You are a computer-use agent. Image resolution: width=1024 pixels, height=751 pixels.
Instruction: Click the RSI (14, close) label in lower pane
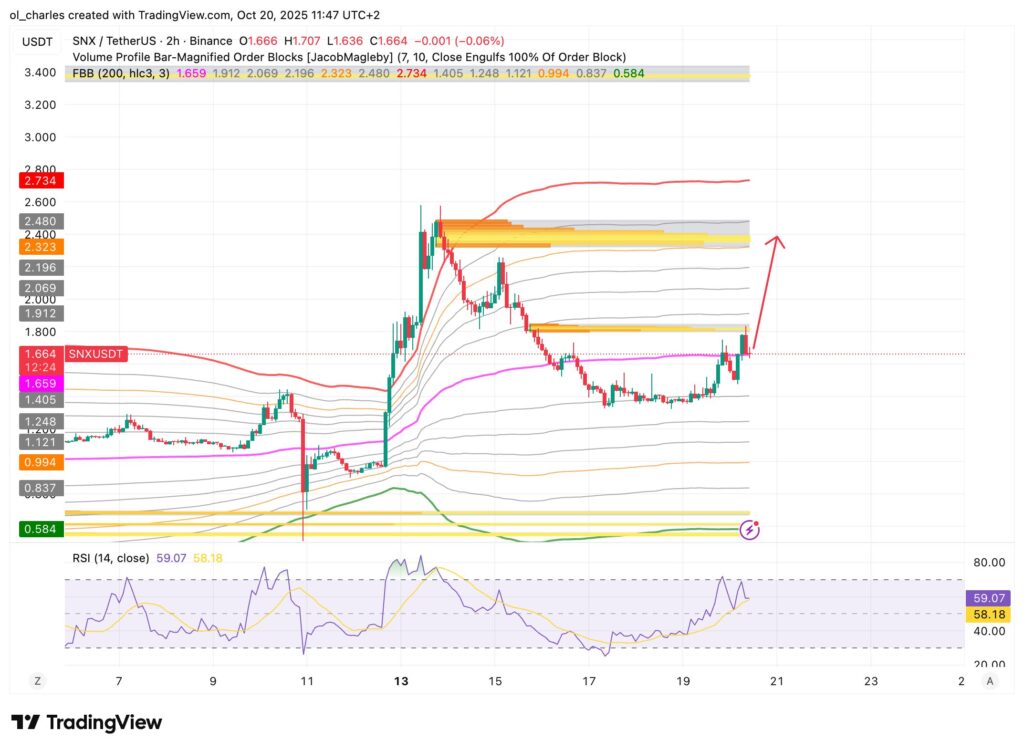[x=110, y=556]
